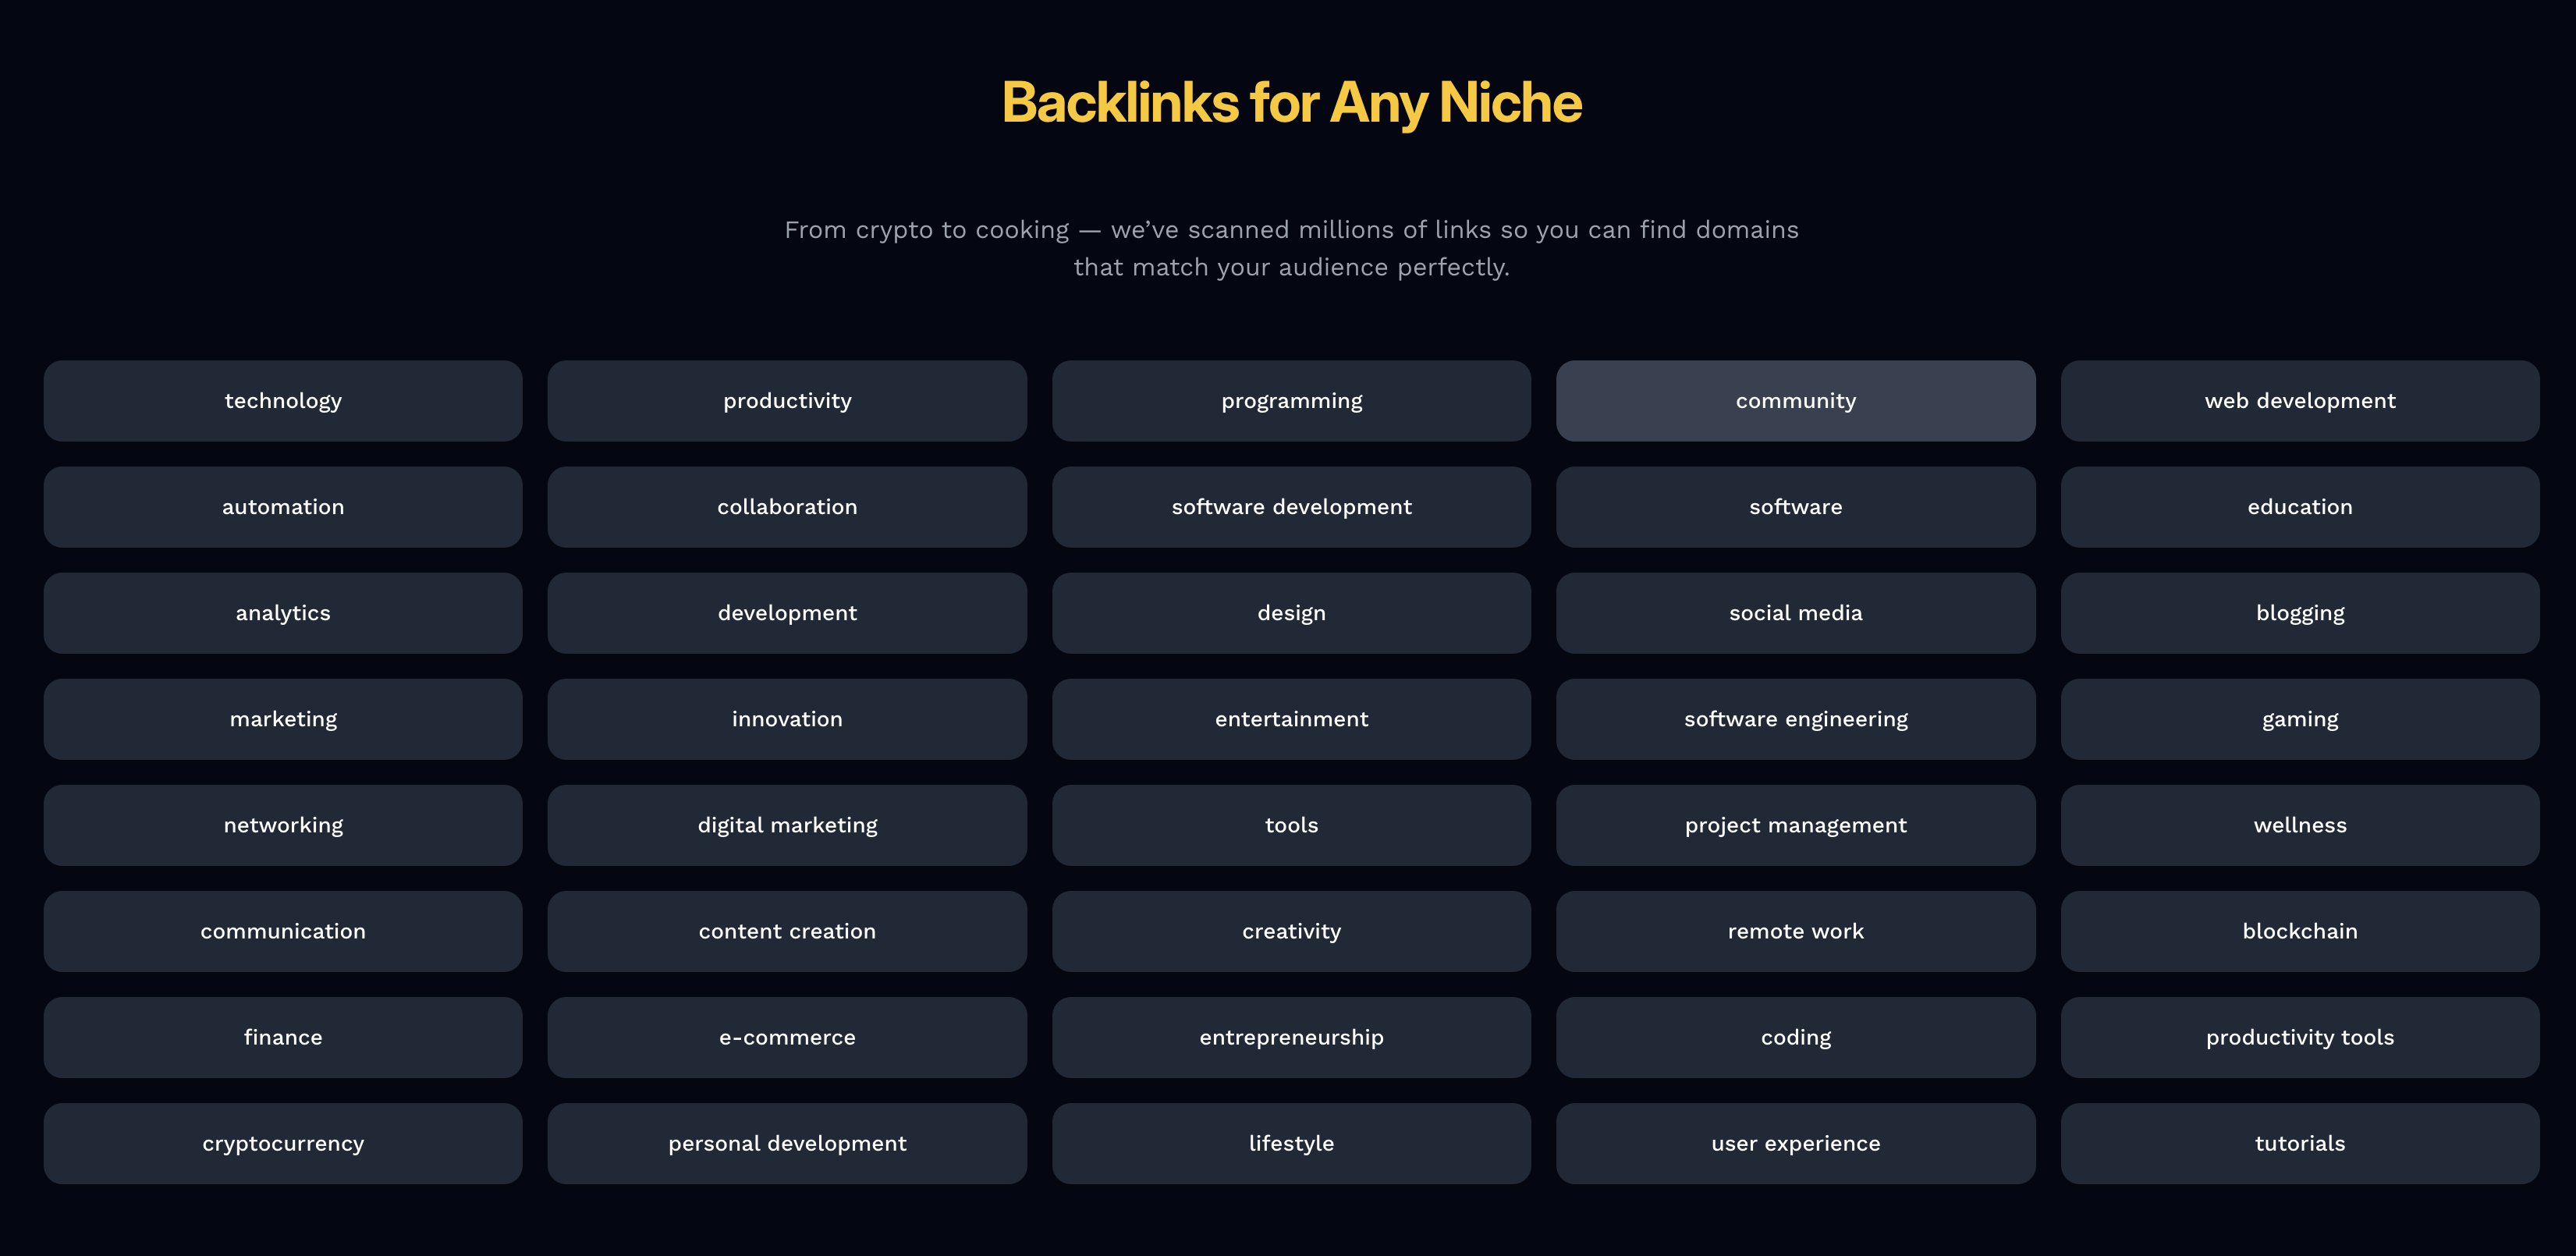Select the project management niche
The image size is (2576, 1256).
[x=1795, y=825]
